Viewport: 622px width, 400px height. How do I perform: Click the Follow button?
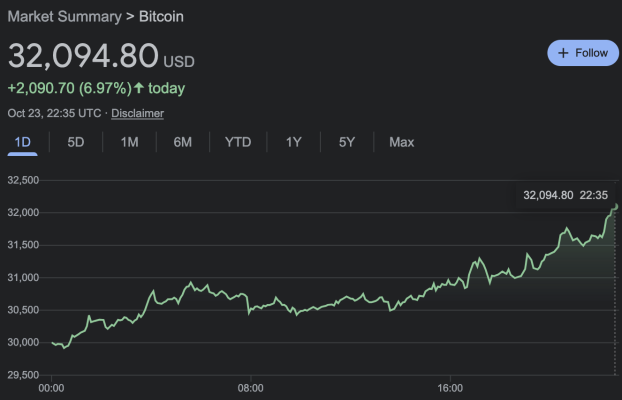point(583,53)
